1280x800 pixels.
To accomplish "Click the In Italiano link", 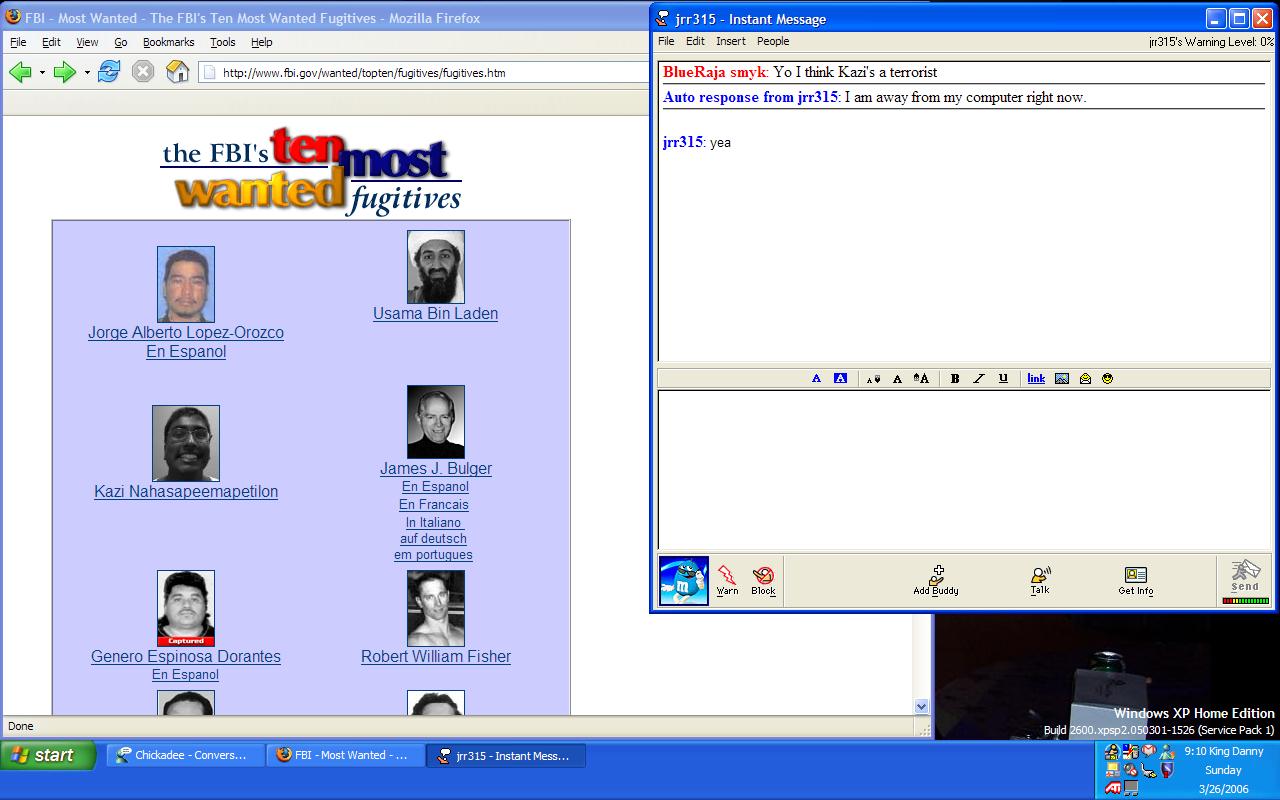I will click(x=434, y=522).
